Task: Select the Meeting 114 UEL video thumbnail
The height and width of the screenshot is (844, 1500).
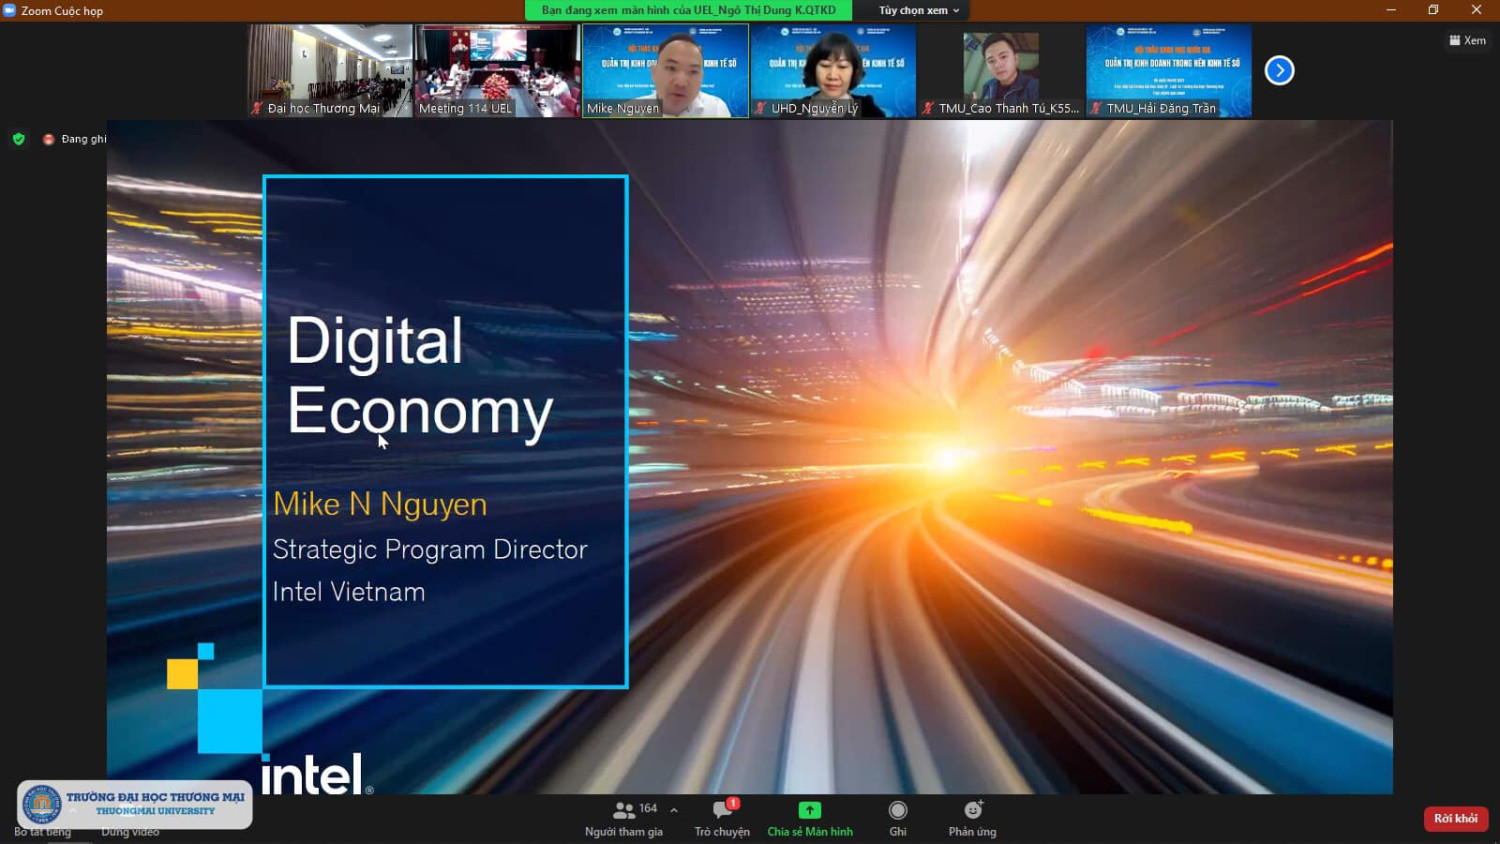Action: click(498, 71)
